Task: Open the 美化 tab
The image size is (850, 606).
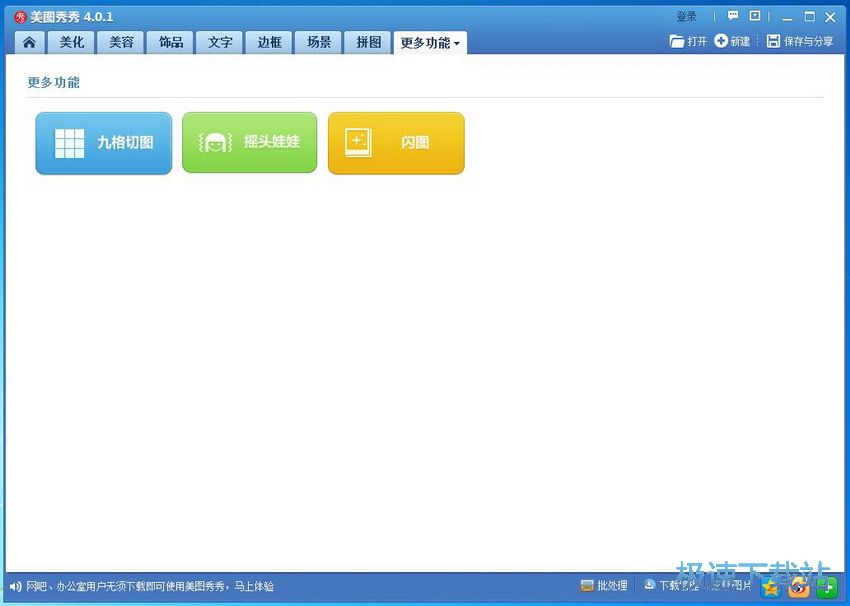Action: click(x=72, y=42)
